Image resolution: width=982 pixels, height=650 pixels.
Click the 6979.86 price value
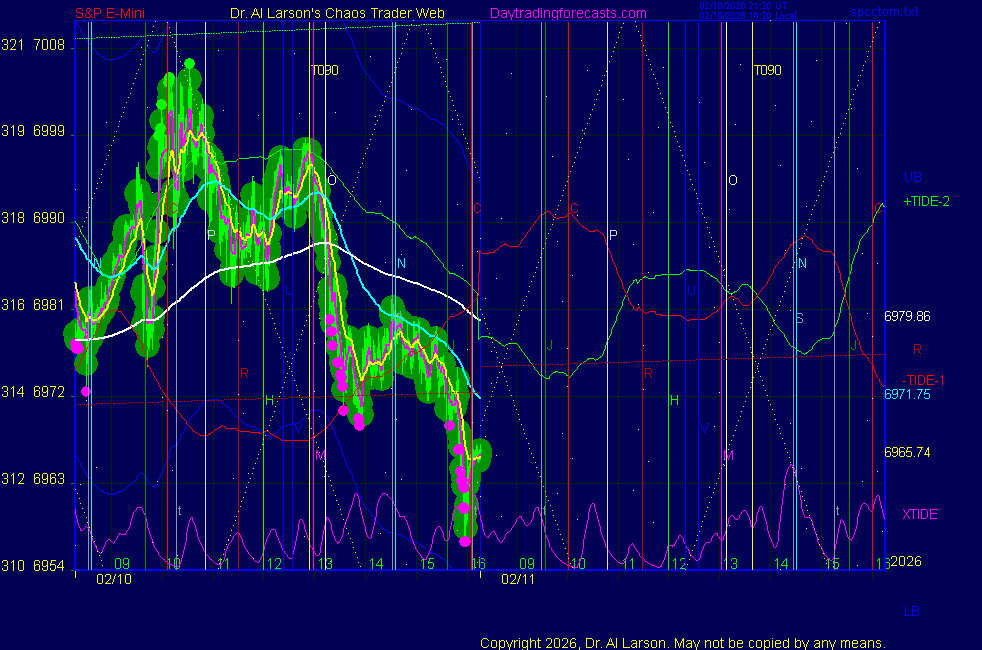click(907, 316)
